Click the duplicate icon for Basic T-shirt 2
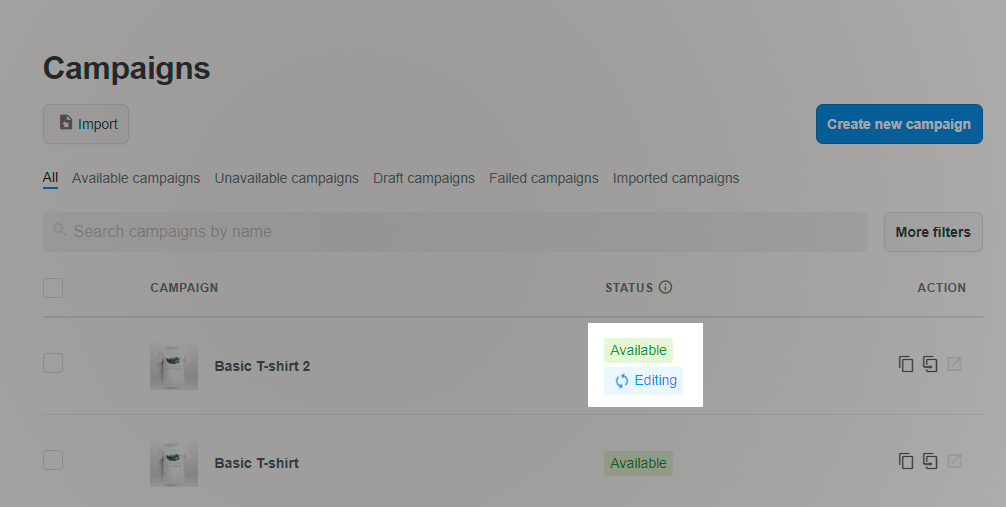This screenshot has width=1006, height=507. (x=905, y=364)
